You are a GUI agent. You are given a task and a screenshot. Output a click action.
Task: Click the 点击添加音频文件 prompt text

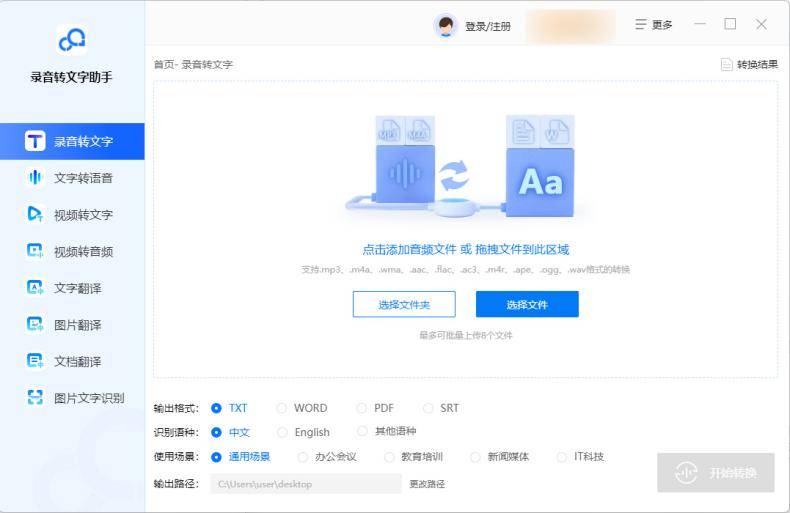point(409,249)
